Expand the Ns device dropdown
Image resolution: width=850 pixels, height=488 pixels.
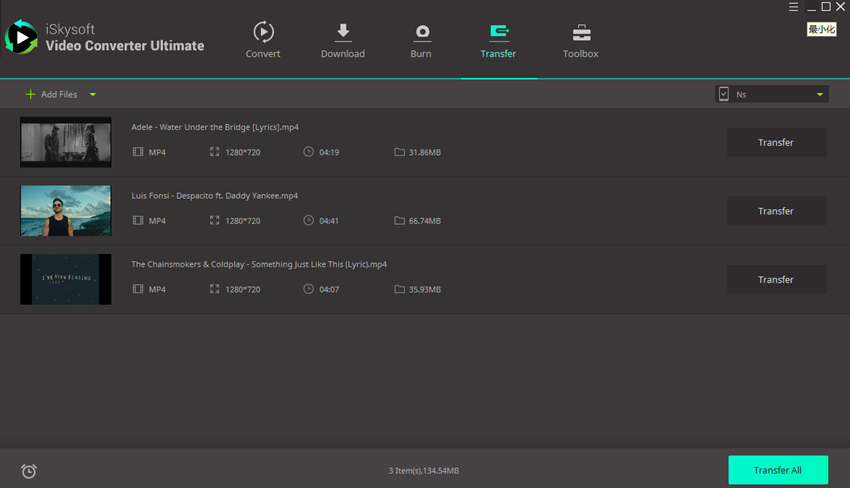(820, 94)
